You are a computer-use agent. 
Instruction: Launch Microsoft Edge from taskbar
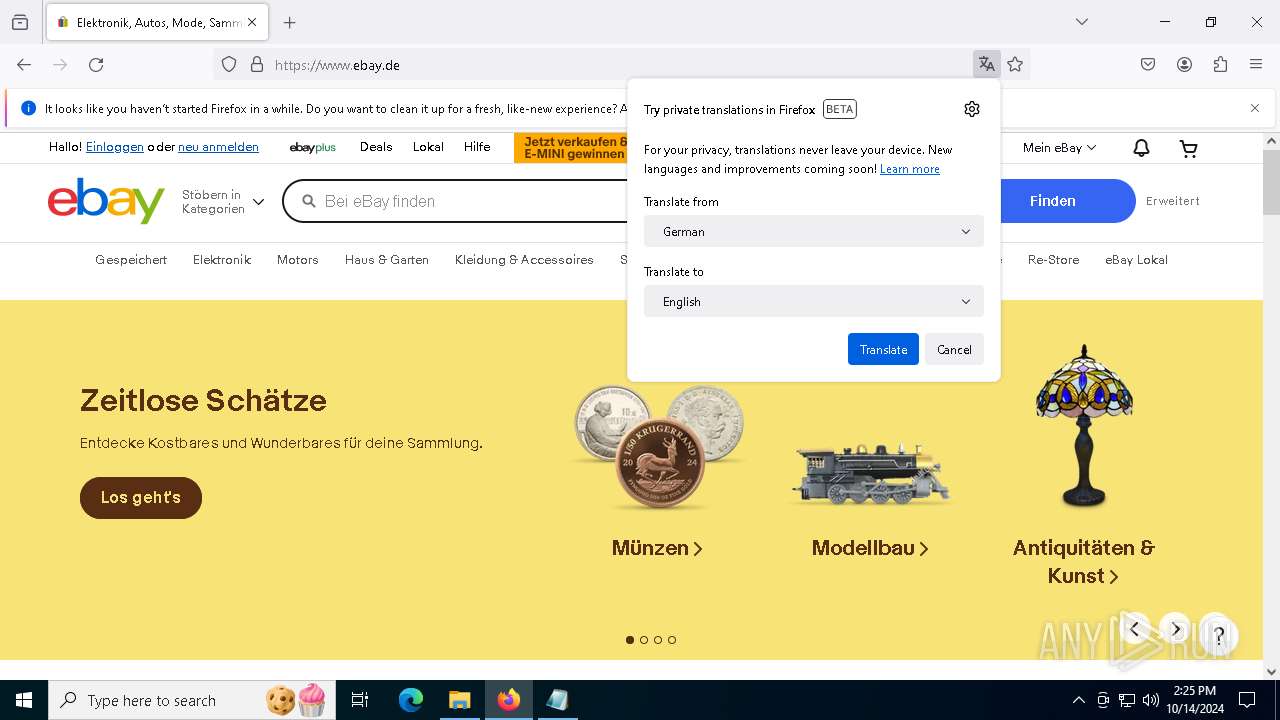(x=411, y=700)
